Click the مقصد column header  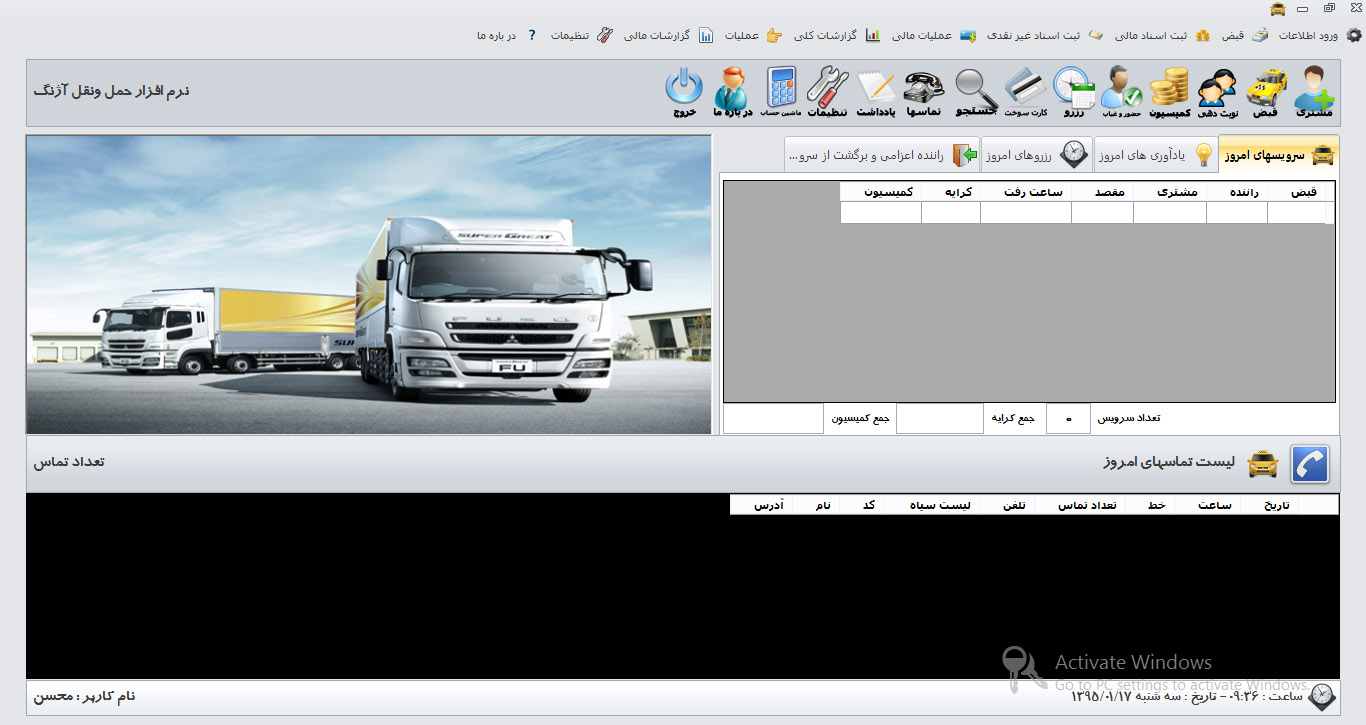pos(1102,192)
